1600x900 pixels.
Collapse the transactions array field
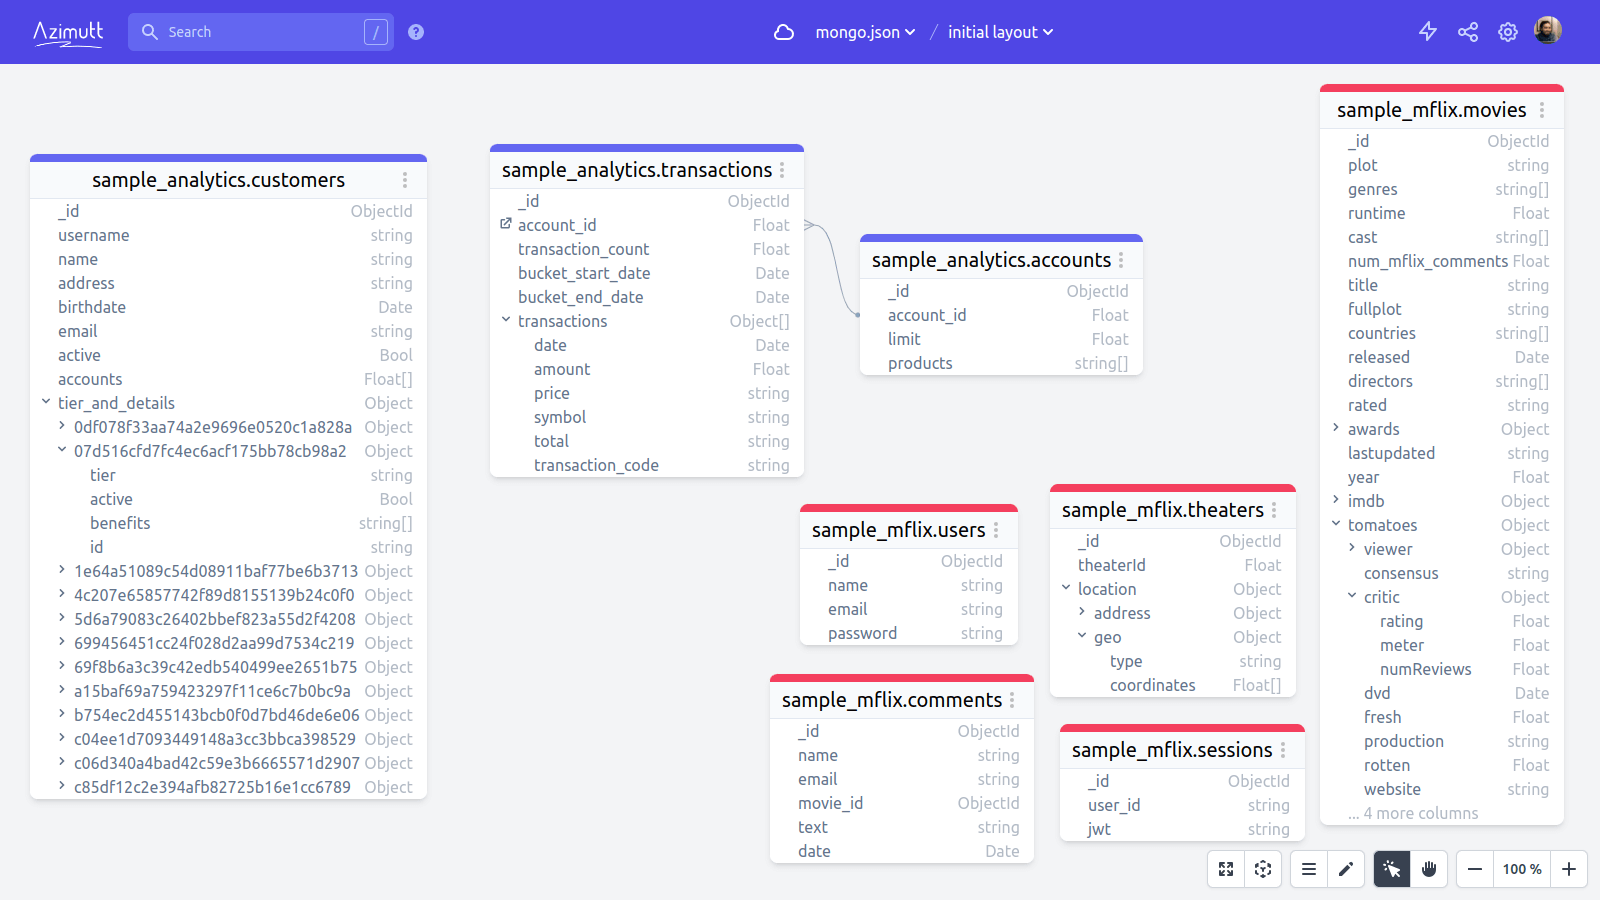(505, 321)
